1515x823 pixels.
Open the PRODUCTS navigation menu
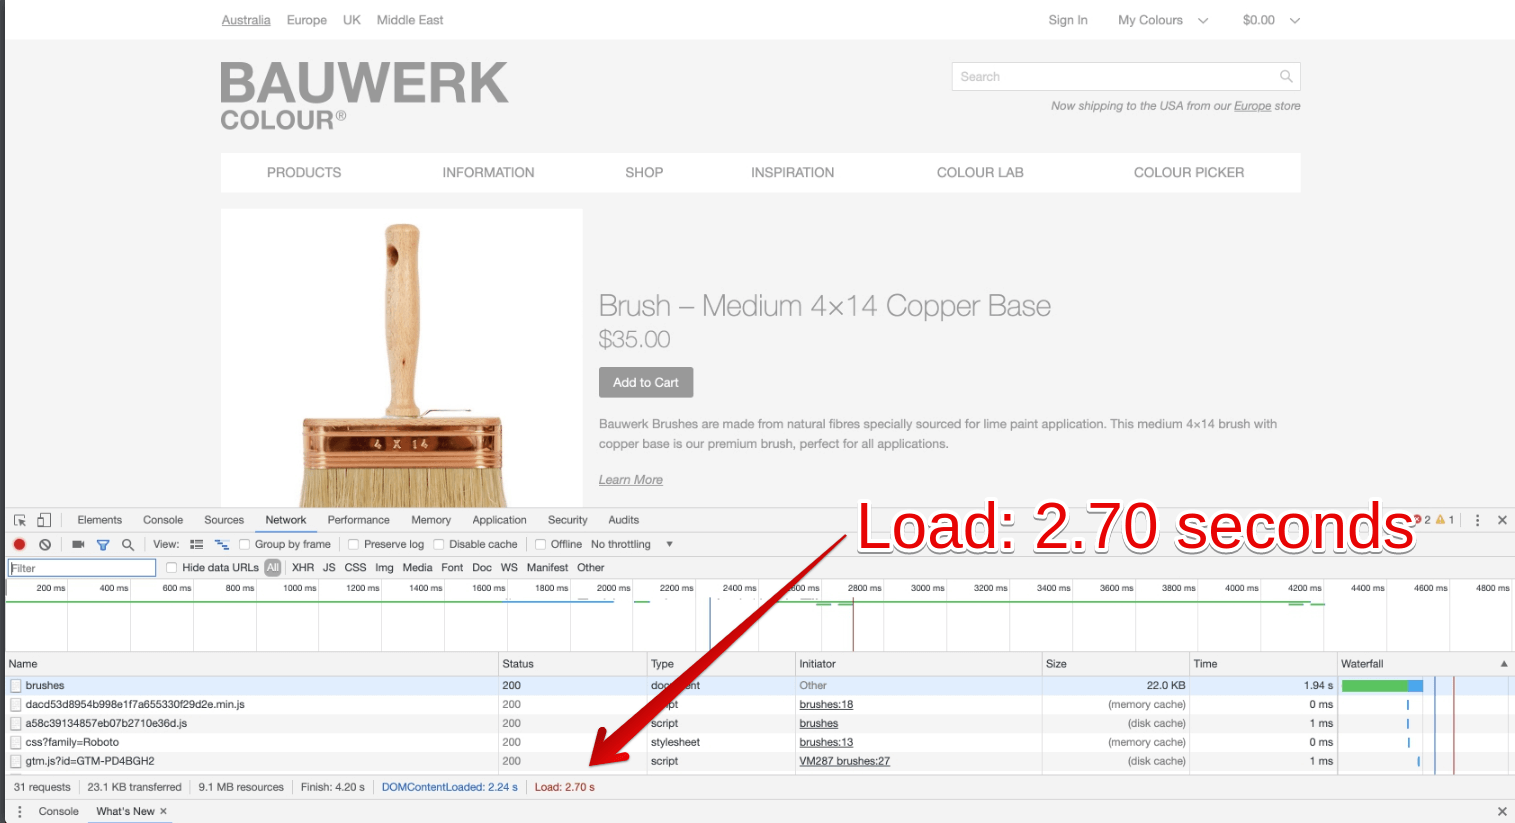(x=304, y=172)
